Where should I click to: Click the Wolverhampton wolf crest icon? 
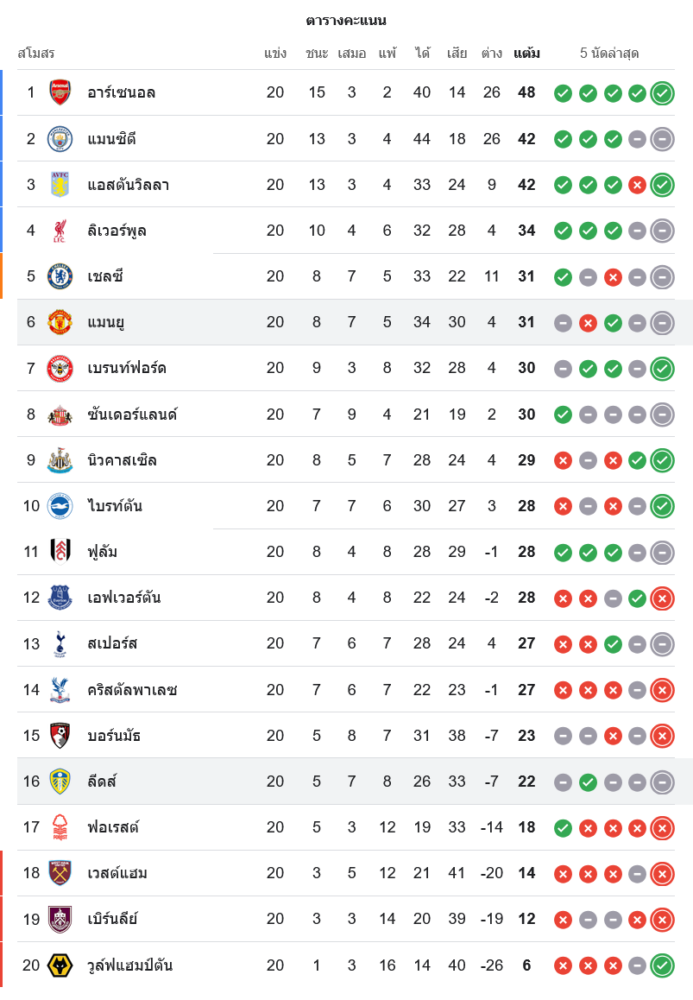60,965
